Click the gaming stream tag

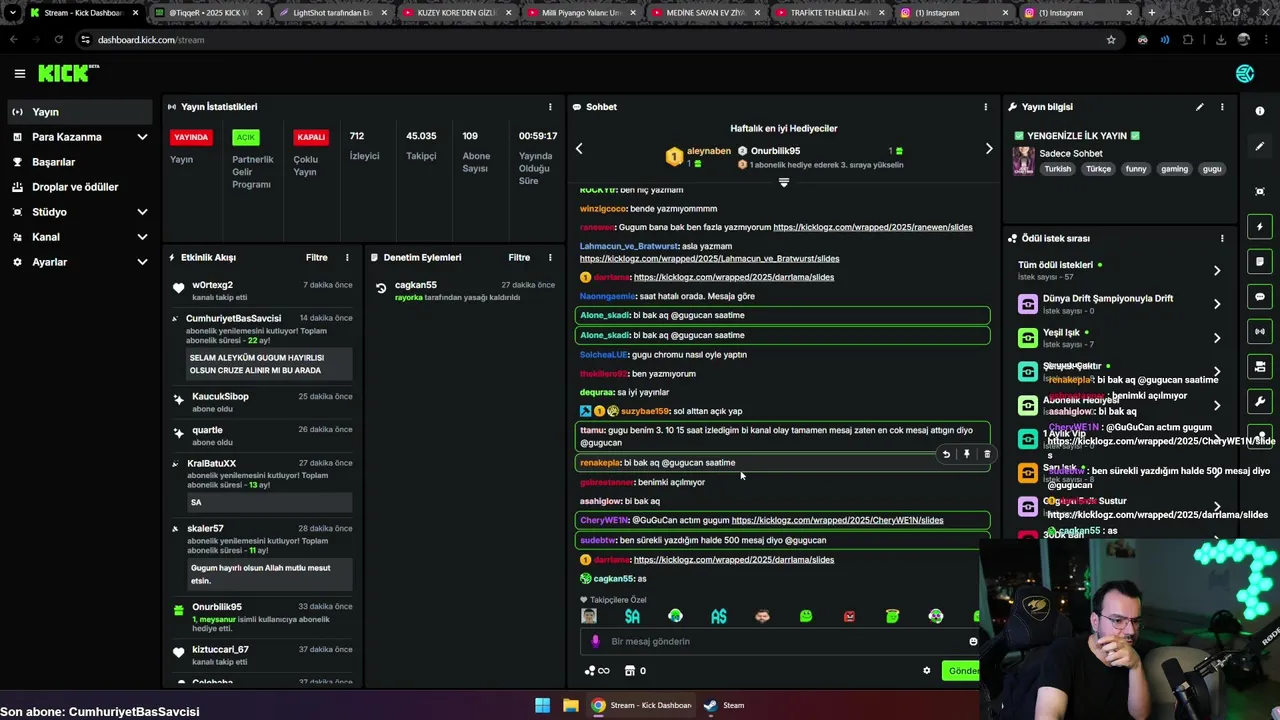[1174, 169]
